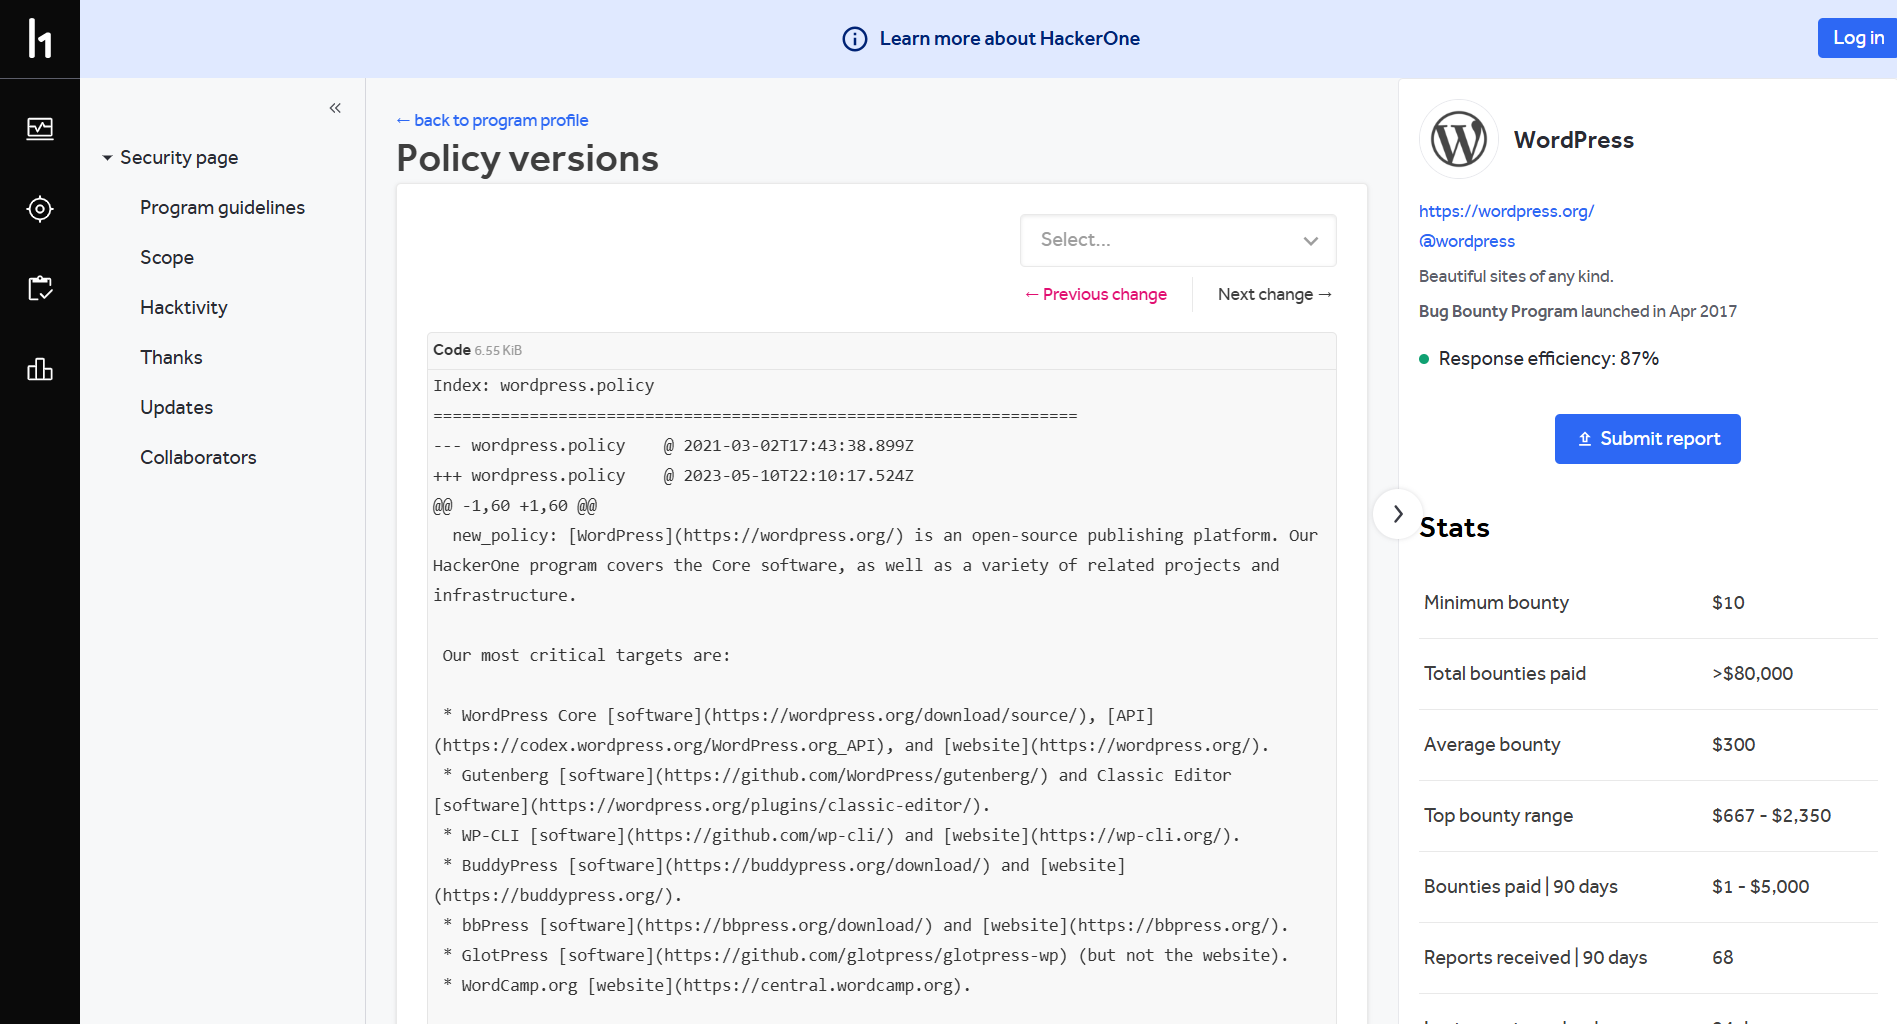Open the target crosshair icon in sidebar
Viewport: 1897px width, 1024px height.
pyautogui.click(x=40, y=209)
